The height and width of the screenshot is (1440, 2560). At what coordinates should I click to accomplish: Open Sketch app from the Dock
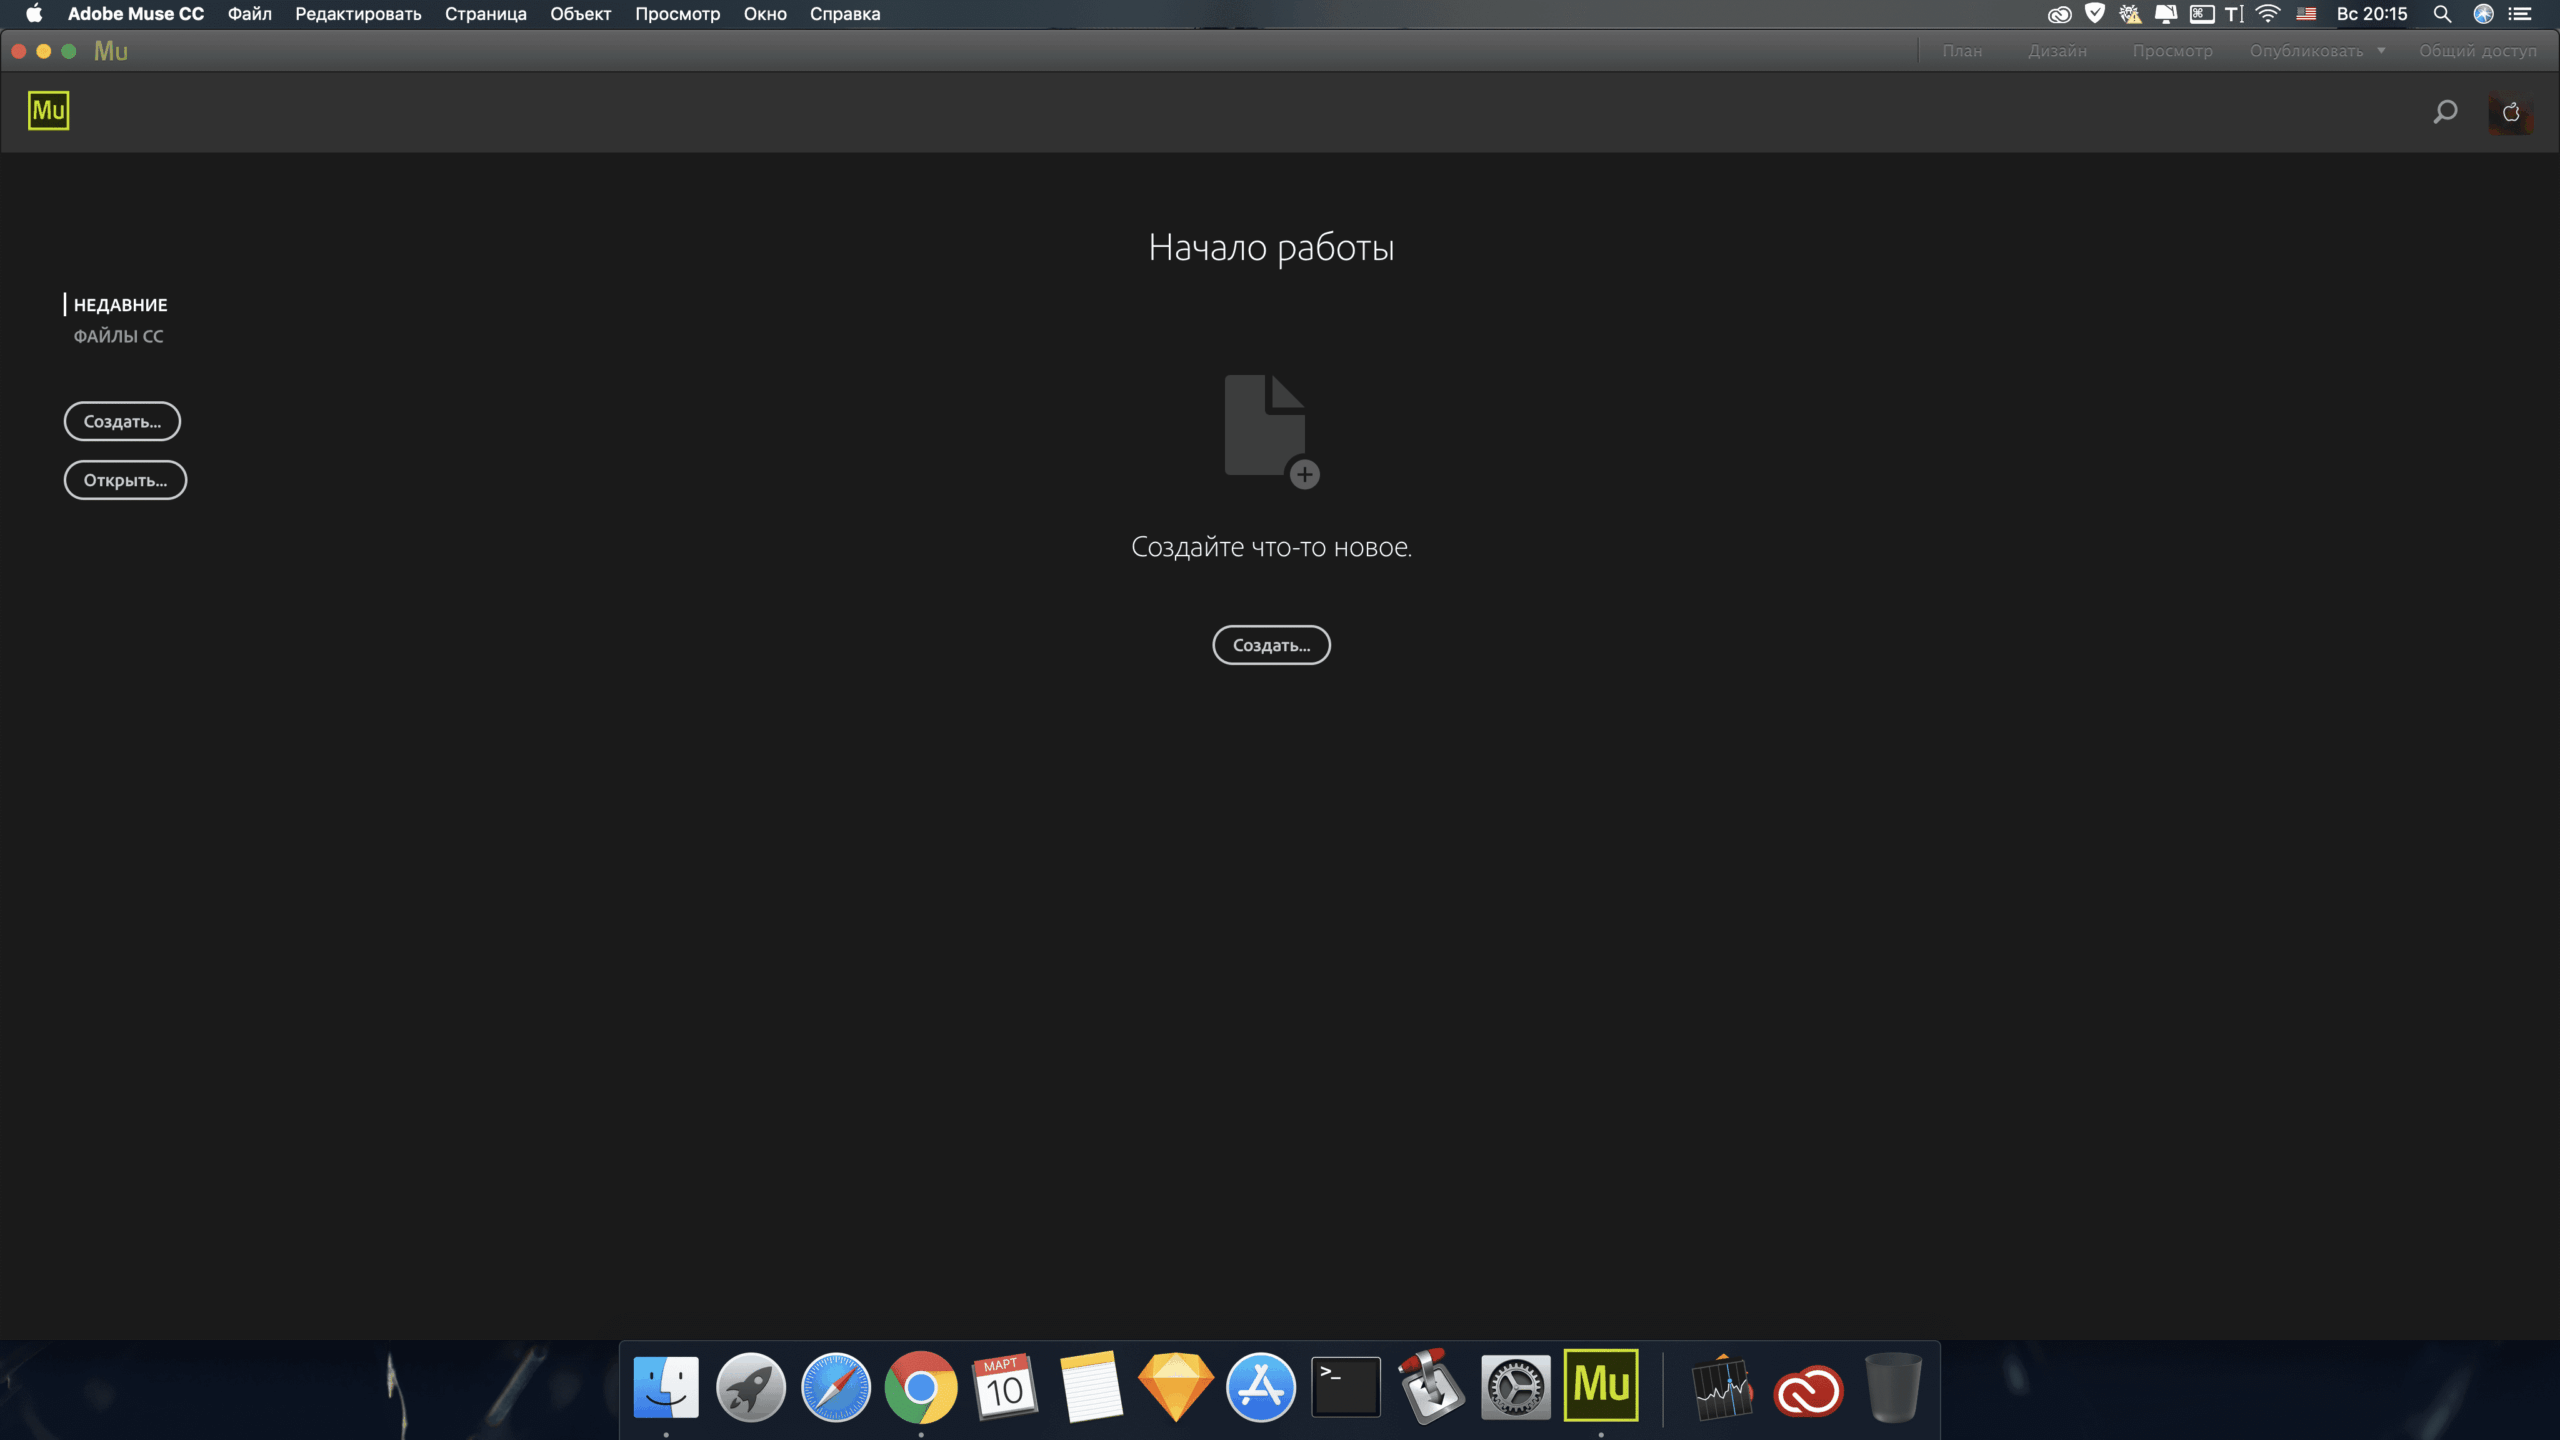click(x=1176, y=1387)
